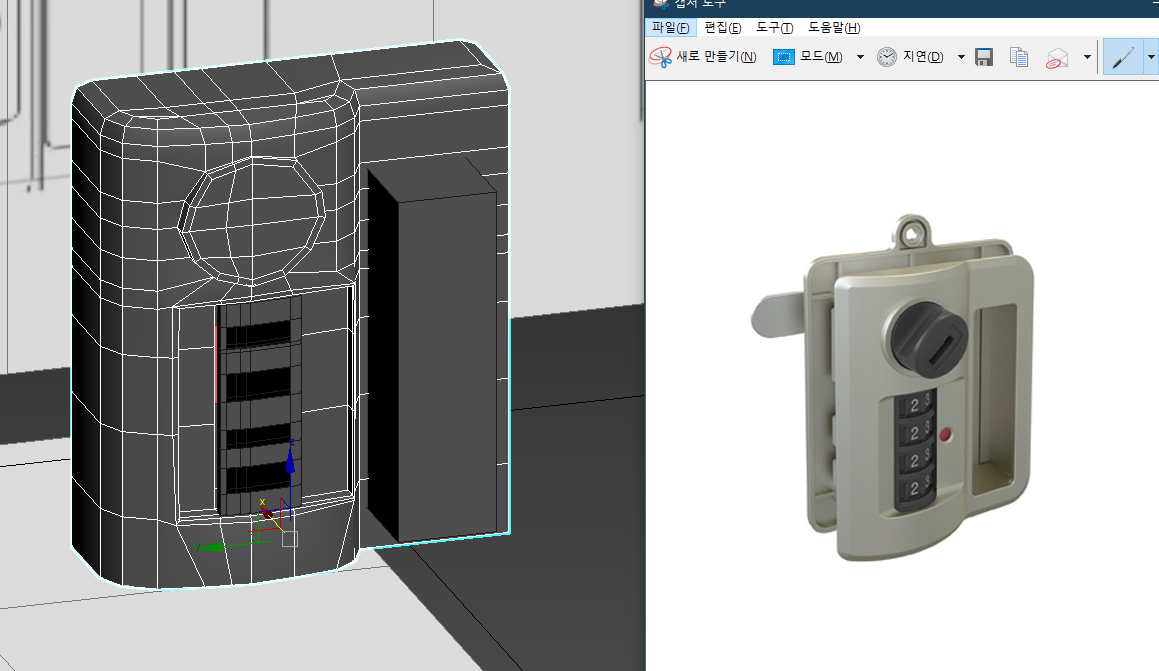Click the 모드(M) snip mode button
This screenshot has height=671, width=1159.
coord(808,57)
